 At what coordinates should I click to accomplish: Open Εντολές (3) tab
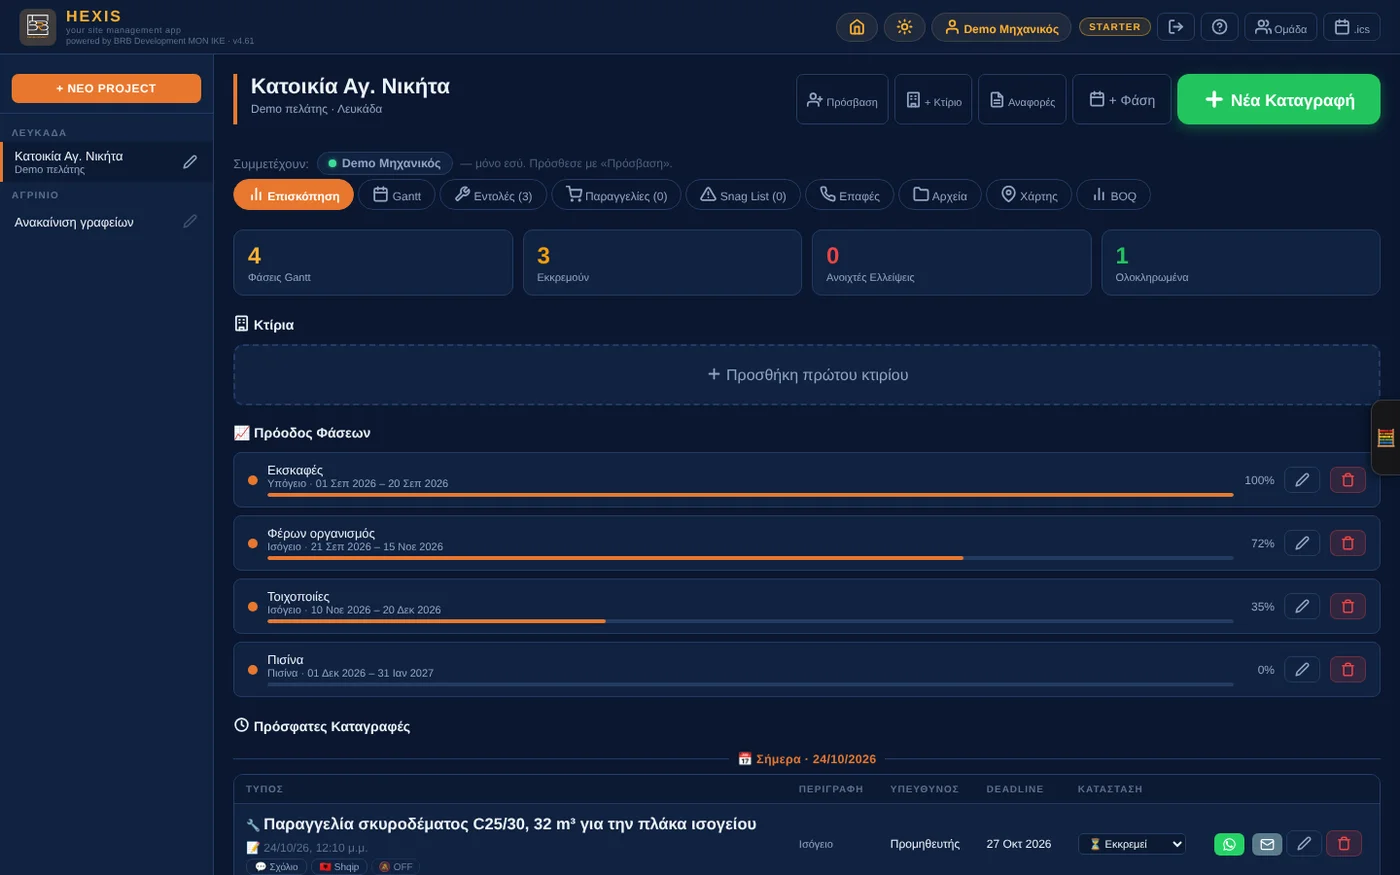click(x=493, y=195)
